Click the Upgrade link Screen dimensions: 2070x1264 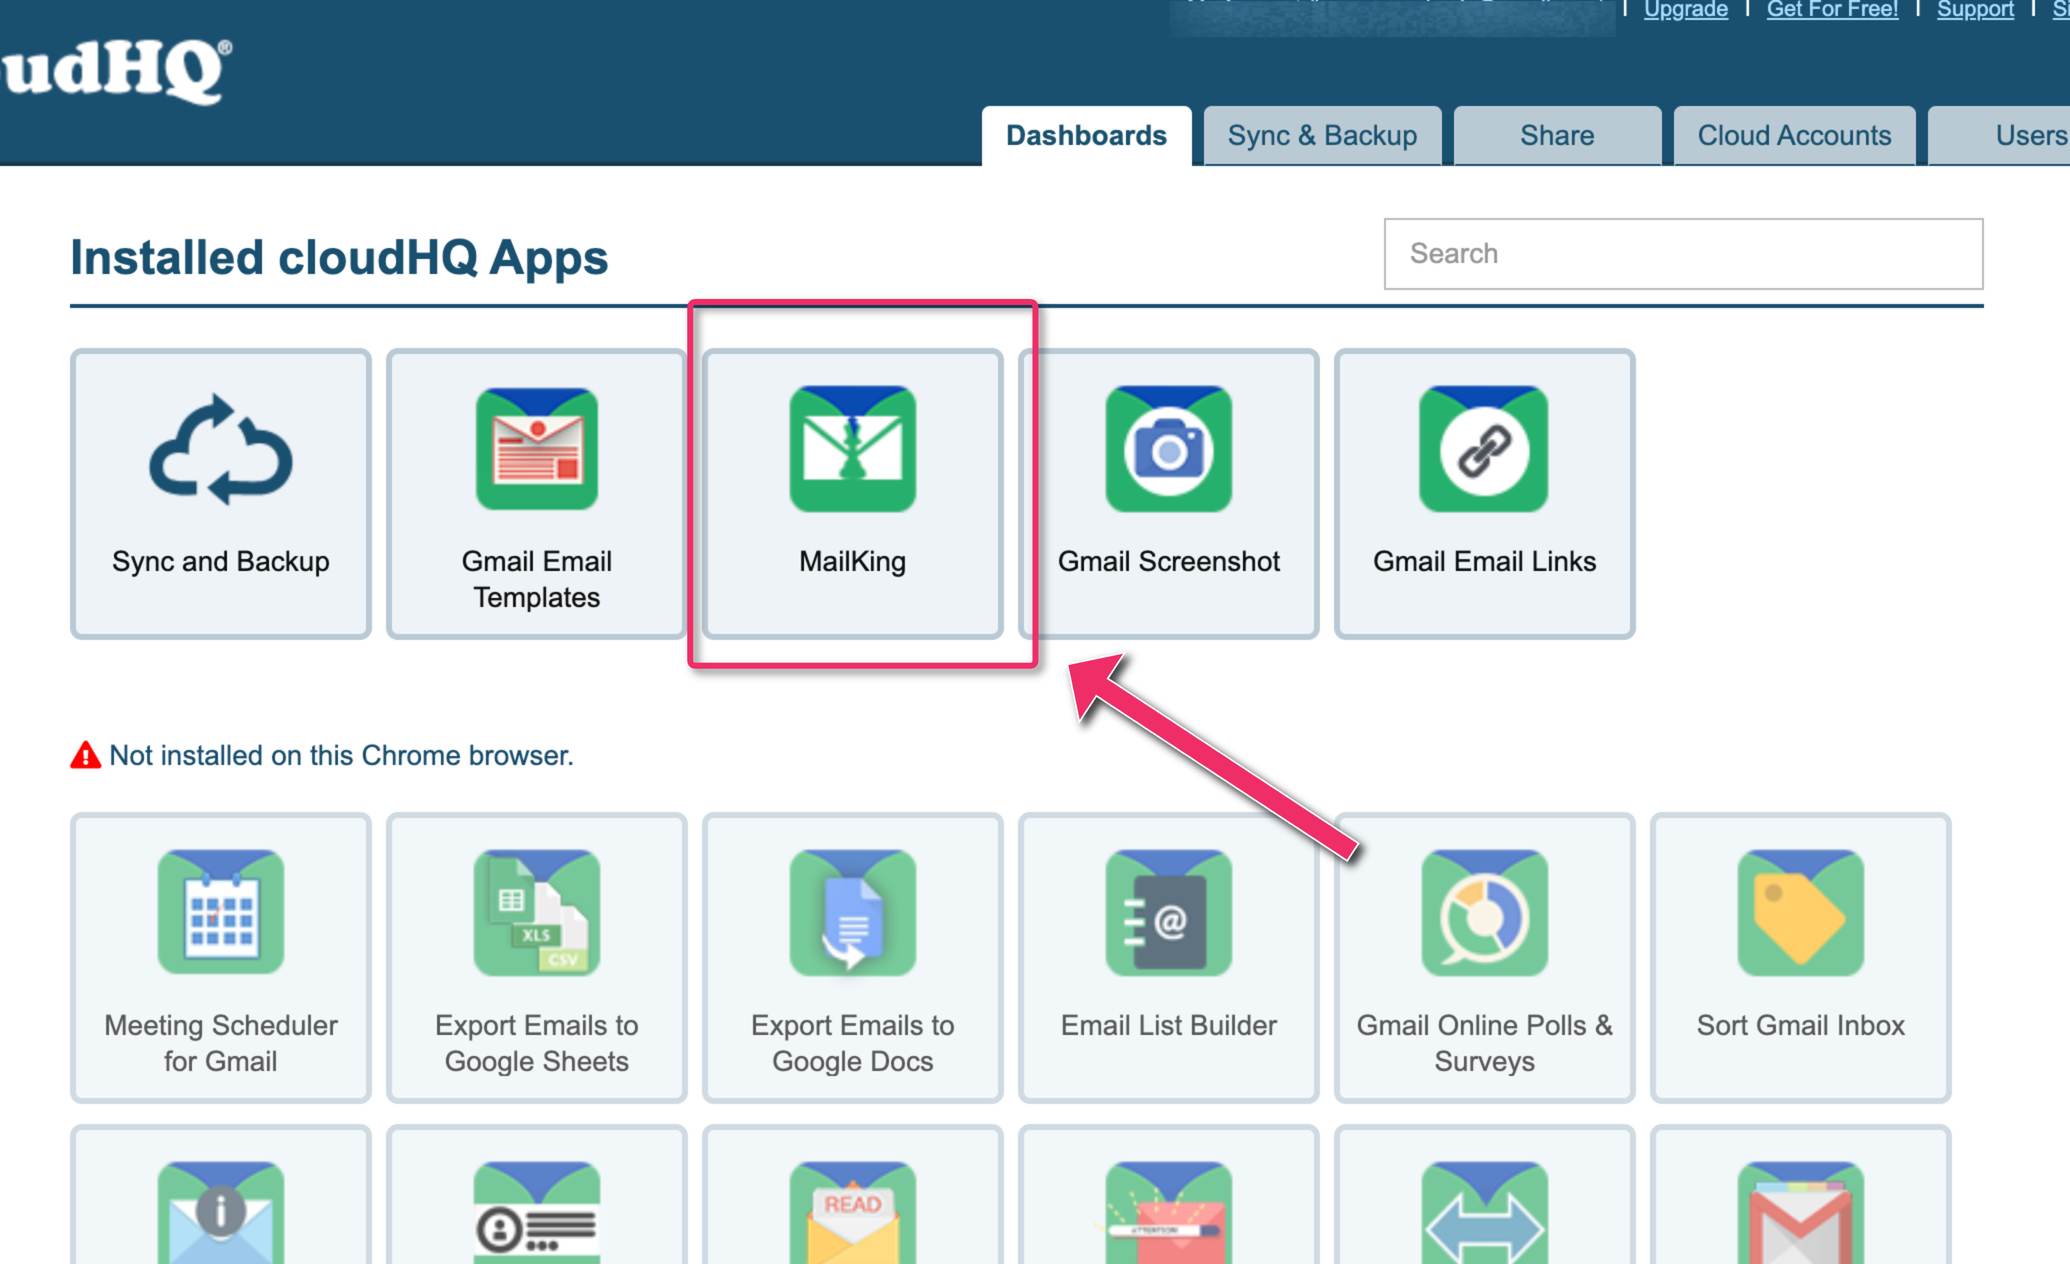(x=1686, y=10)
